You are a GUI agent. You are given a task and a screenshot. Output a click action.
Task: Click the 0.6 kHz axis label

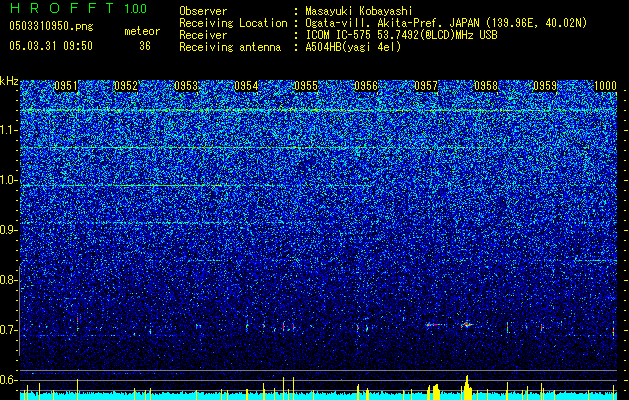click(x=8, y=380)
